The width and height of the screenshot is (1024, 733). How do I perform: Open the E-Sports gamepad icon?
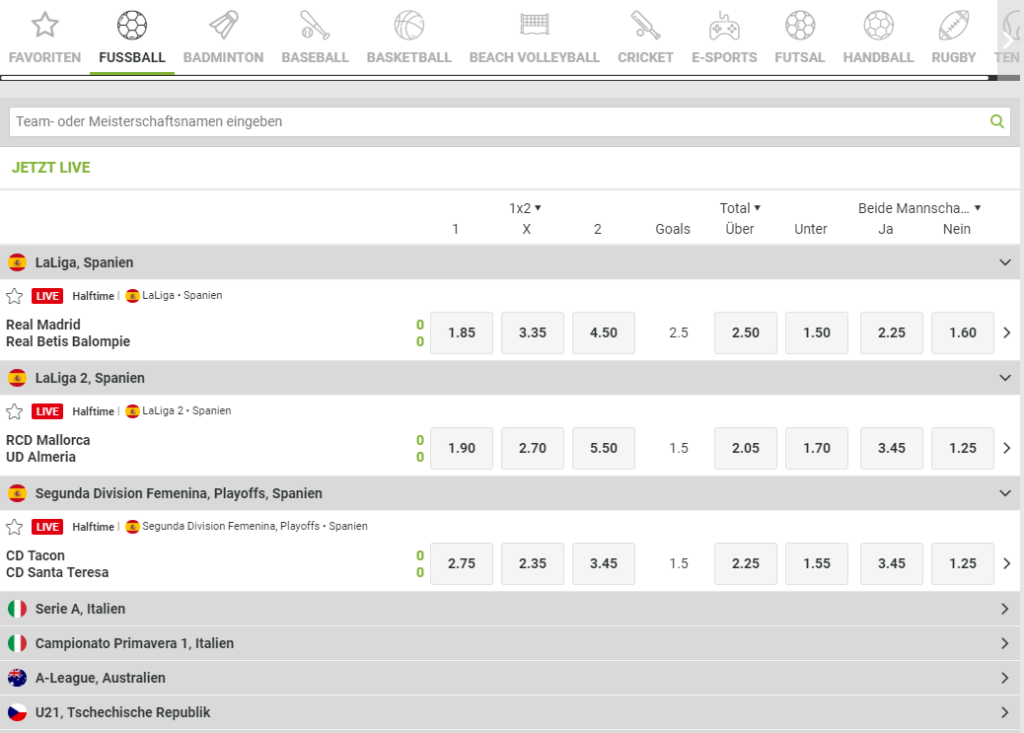pos(724,25)
